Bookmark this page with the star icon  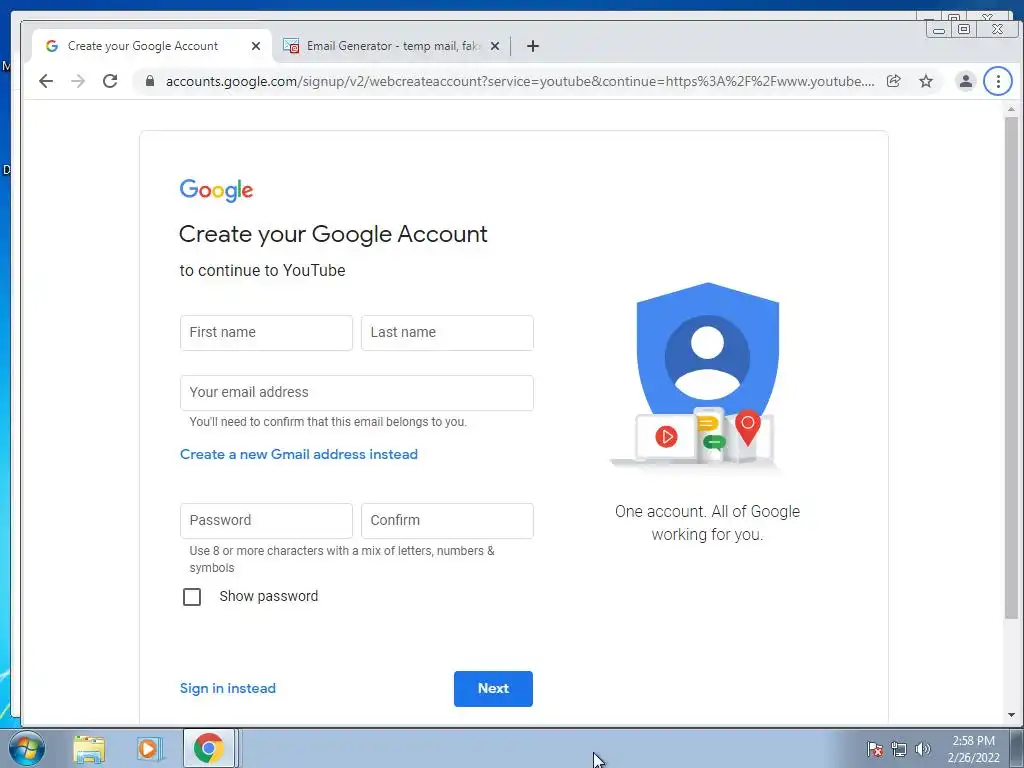pos(925,81)
